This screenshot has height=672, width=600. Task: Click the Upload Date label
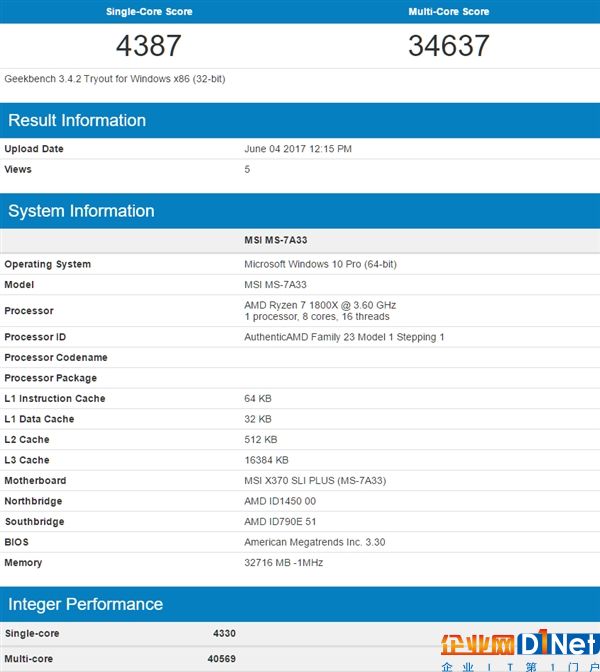pyautogui.click(x=34, y=149)
